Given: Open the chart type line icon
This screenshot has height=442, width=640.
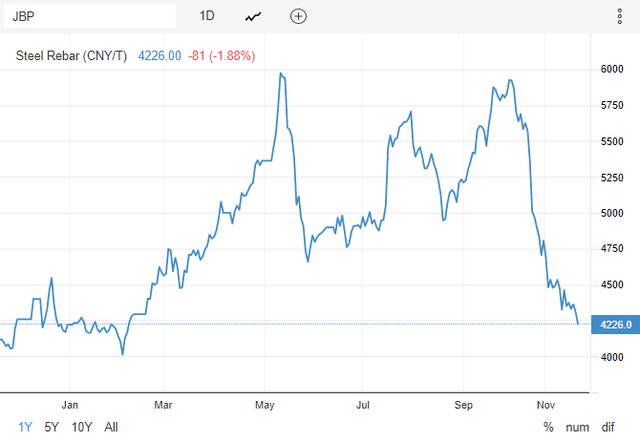Looking at the screenshot, I should pos(253,16).
